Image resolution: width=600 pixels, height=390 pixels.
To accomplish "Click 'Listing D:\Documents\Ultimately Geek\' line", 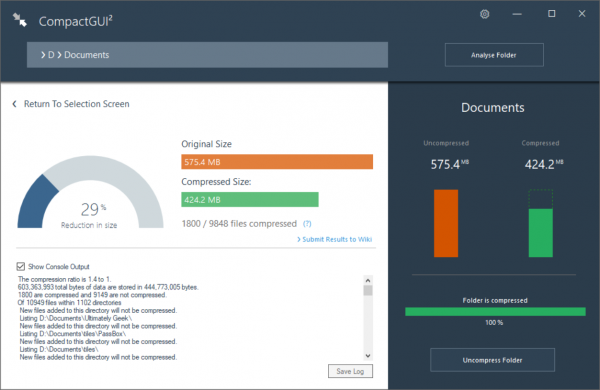I will (x=76, y=318).
